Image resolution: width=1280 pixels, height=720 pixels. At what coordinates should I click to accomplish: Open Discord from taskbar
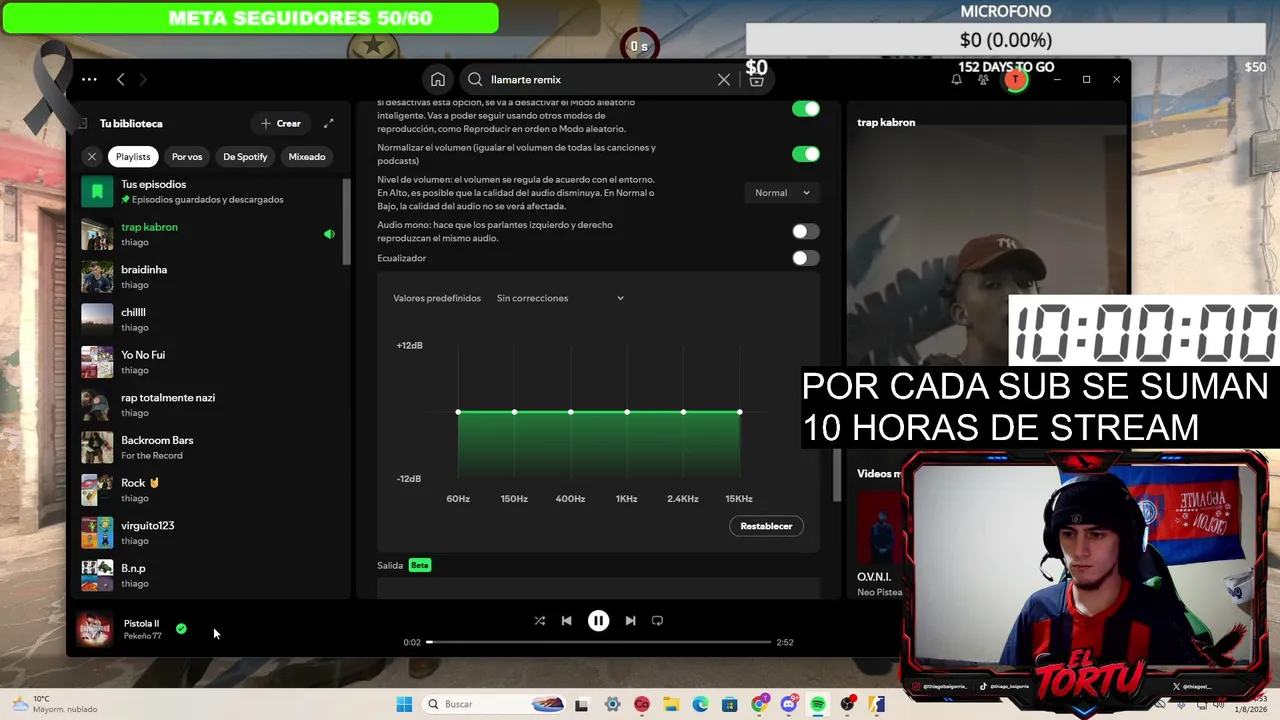[789, 704]
